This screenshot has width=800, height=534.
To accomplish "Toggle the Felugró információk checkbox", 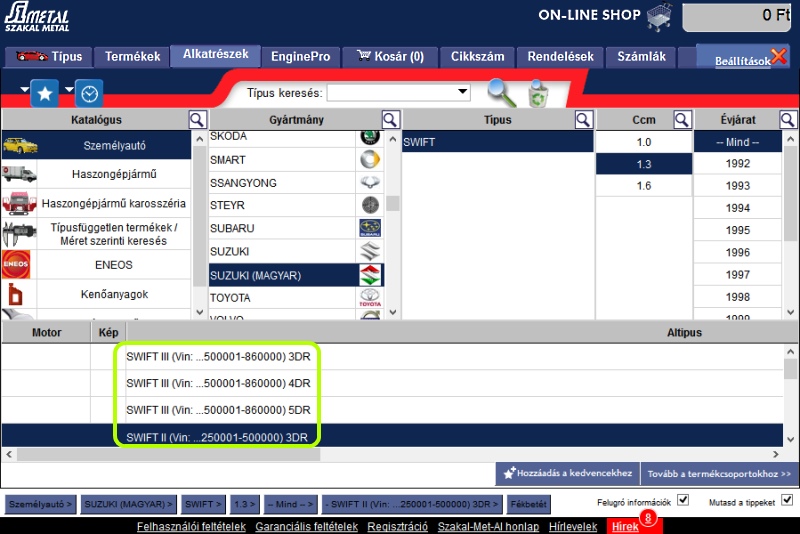I will 683,500.
